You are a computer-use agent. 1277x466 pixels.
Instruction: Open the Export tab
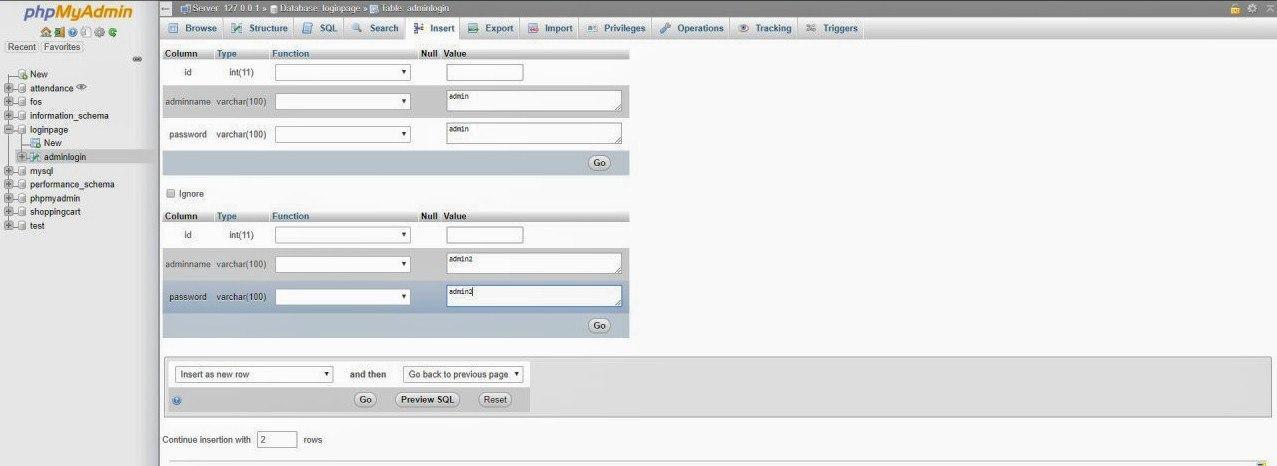(x=490, y=28)
